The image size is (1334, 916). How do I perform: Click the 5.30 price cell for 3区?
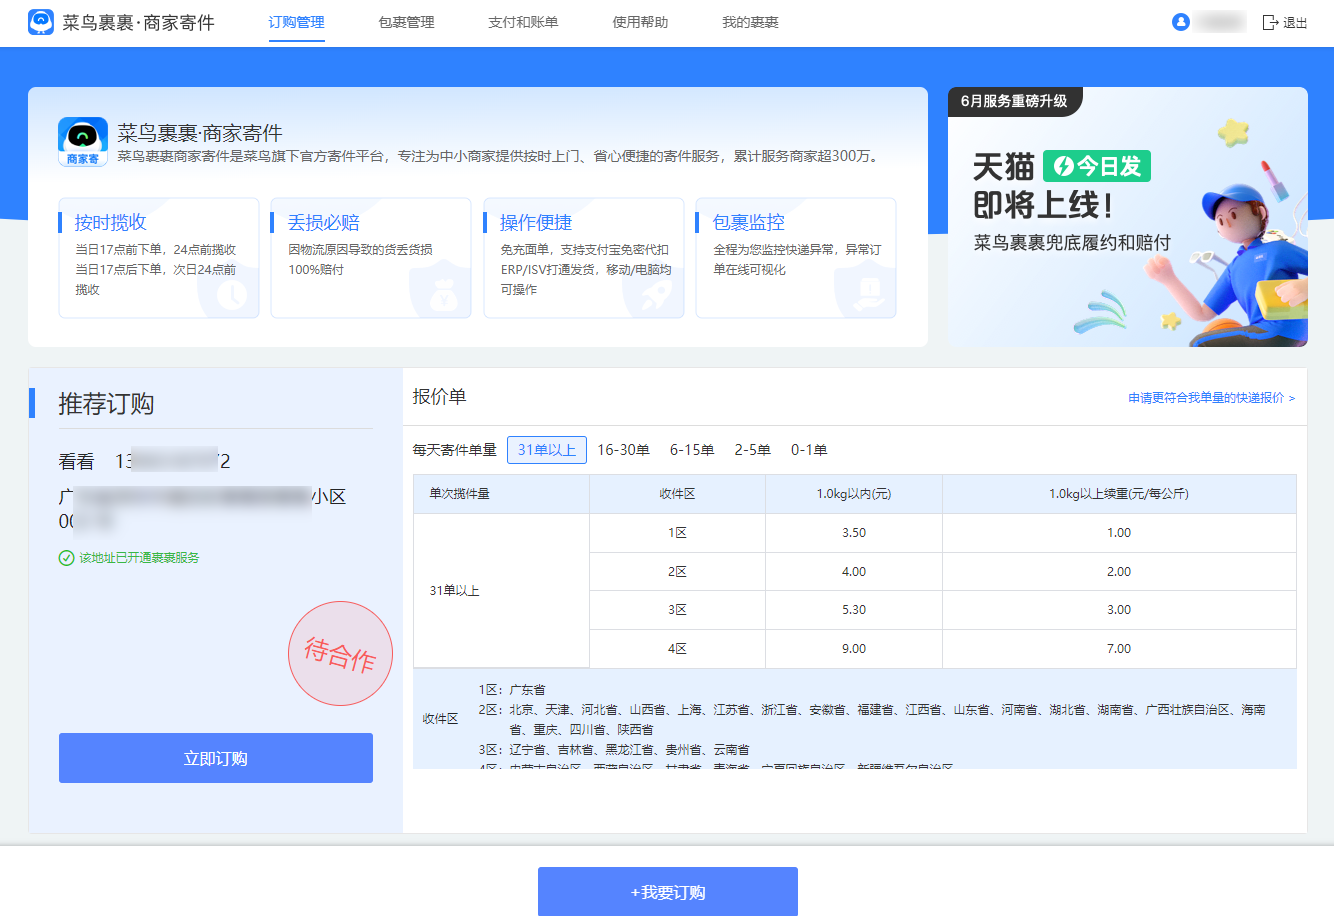[854, 610]
